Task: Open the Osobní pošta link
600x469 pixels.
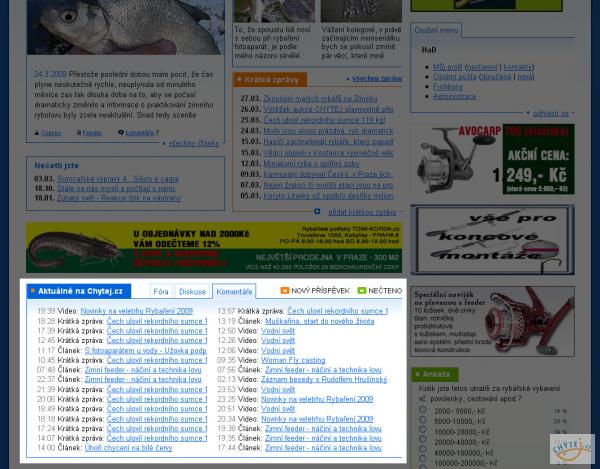Action: [x=455, y=77]
